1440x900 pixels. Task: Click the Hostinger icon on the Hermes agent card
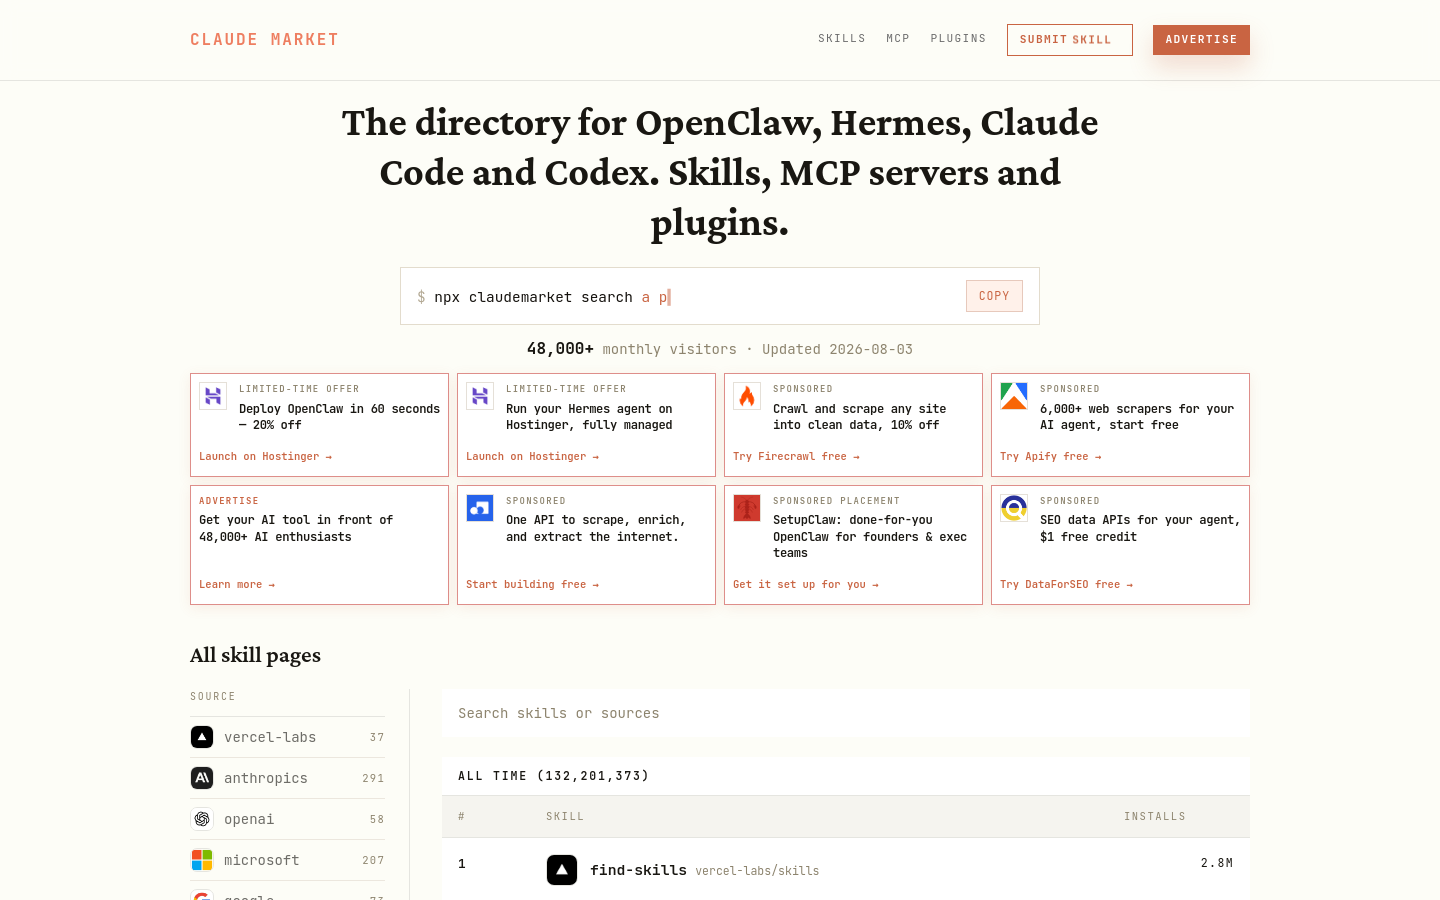480,396
